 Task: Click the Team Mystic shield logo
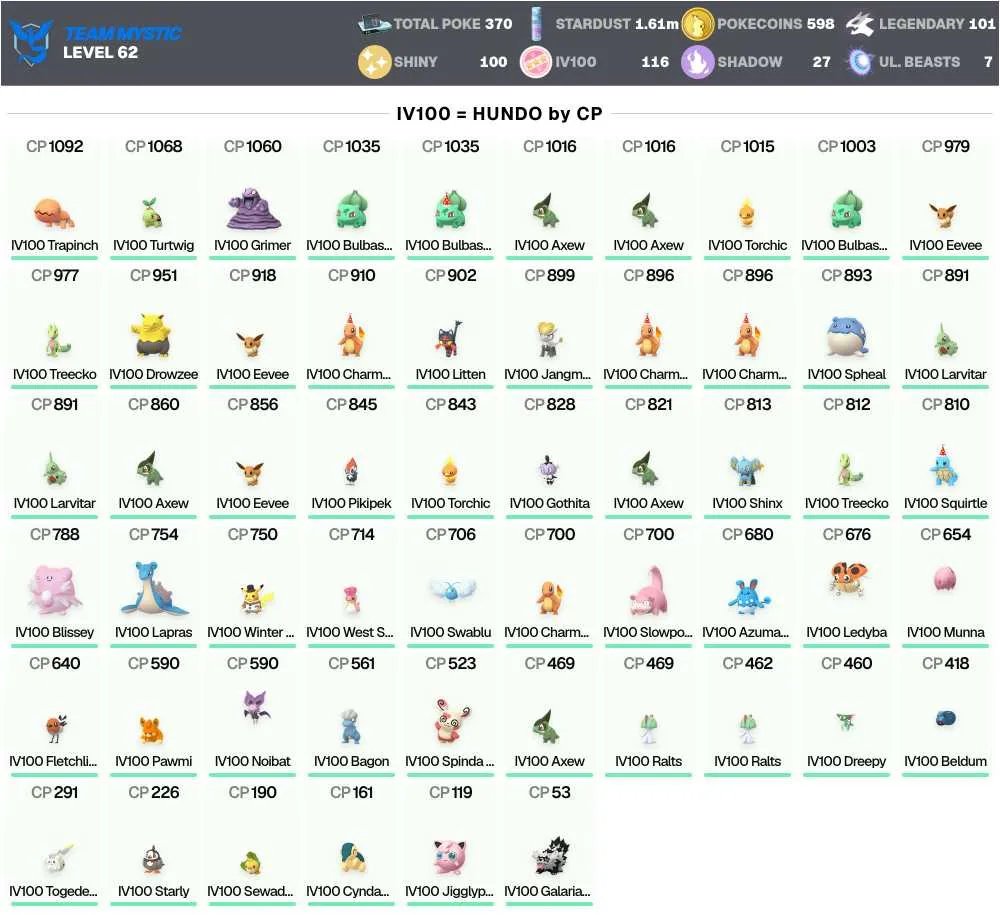[x=31, y=42]
